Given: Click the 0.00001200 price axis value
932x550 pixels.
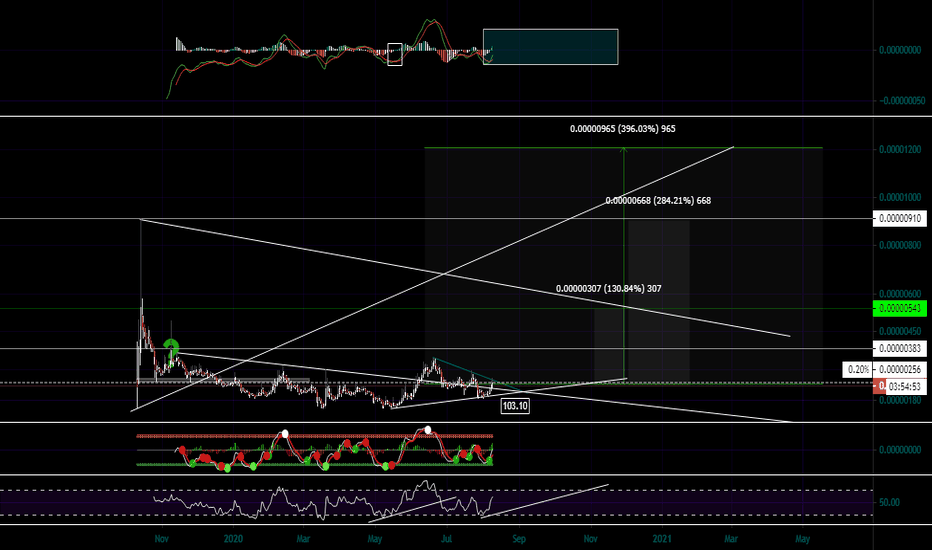Looking at the screenshot, I should [x=900, y=149].
